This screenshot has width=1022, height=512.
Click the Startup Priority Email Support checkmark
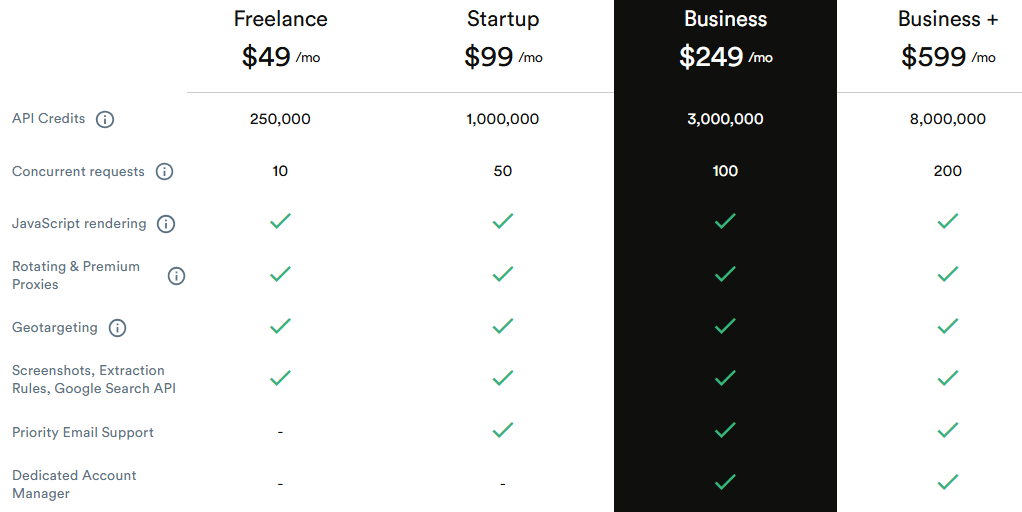503,430
